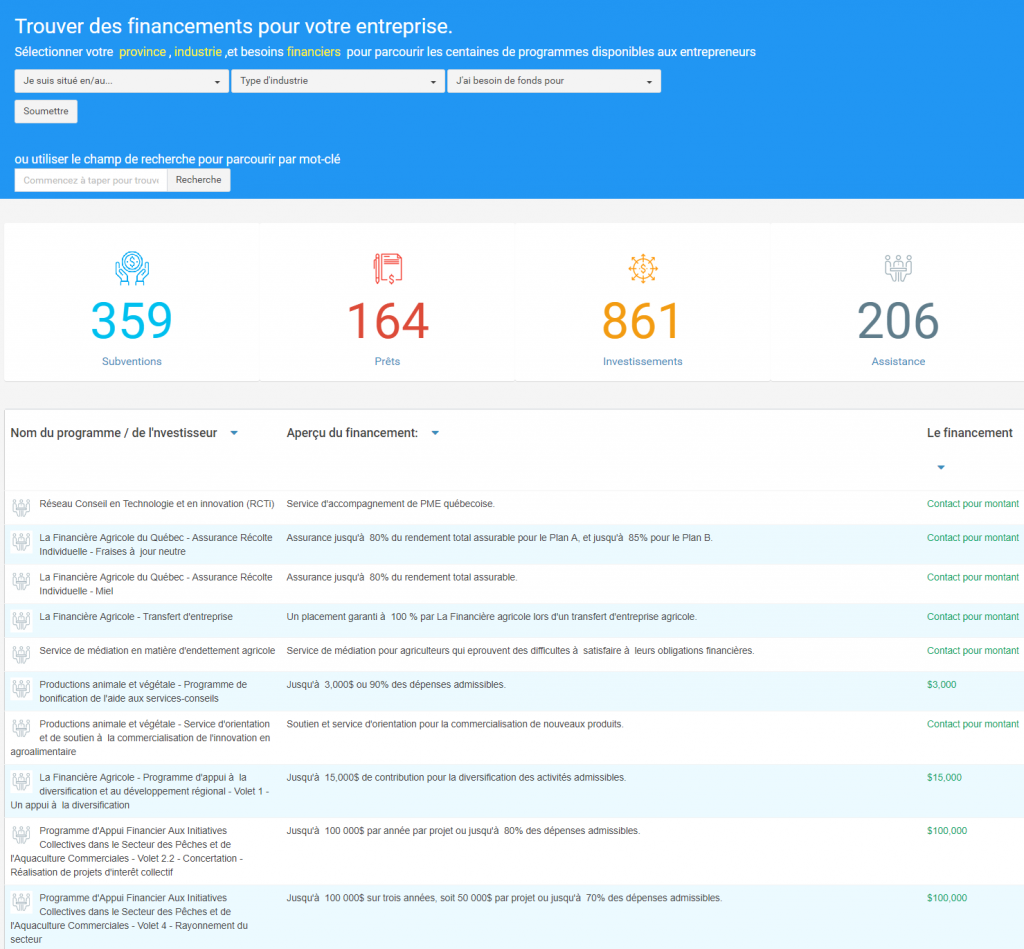Open 'La Financière Agricole - Transfert d'entreprise'

pos(136,617)
